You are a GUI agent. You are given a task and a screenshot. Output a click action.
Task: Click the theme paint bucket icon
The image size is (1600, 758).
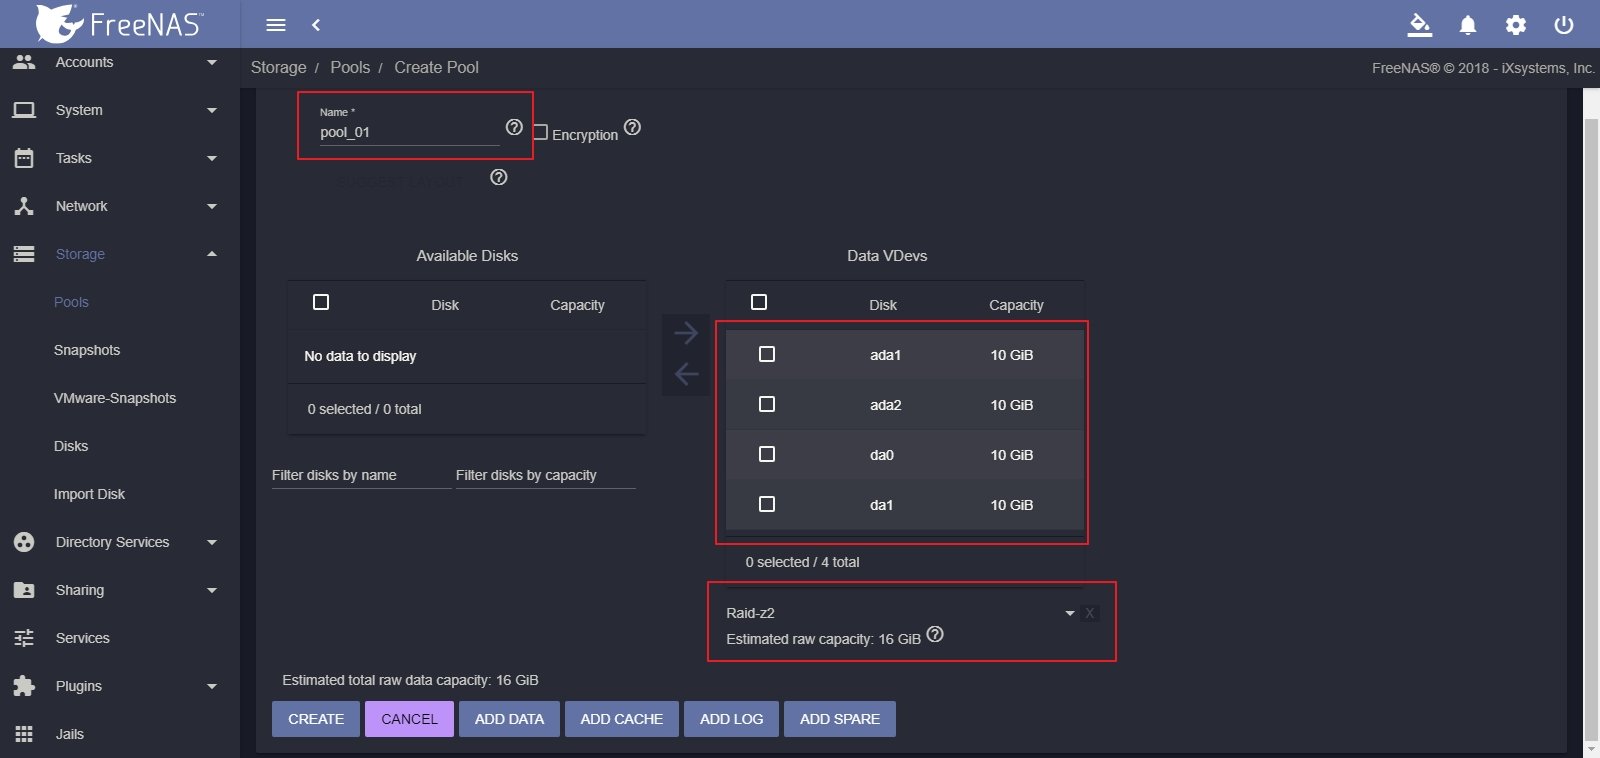(x=1419, y=25)
